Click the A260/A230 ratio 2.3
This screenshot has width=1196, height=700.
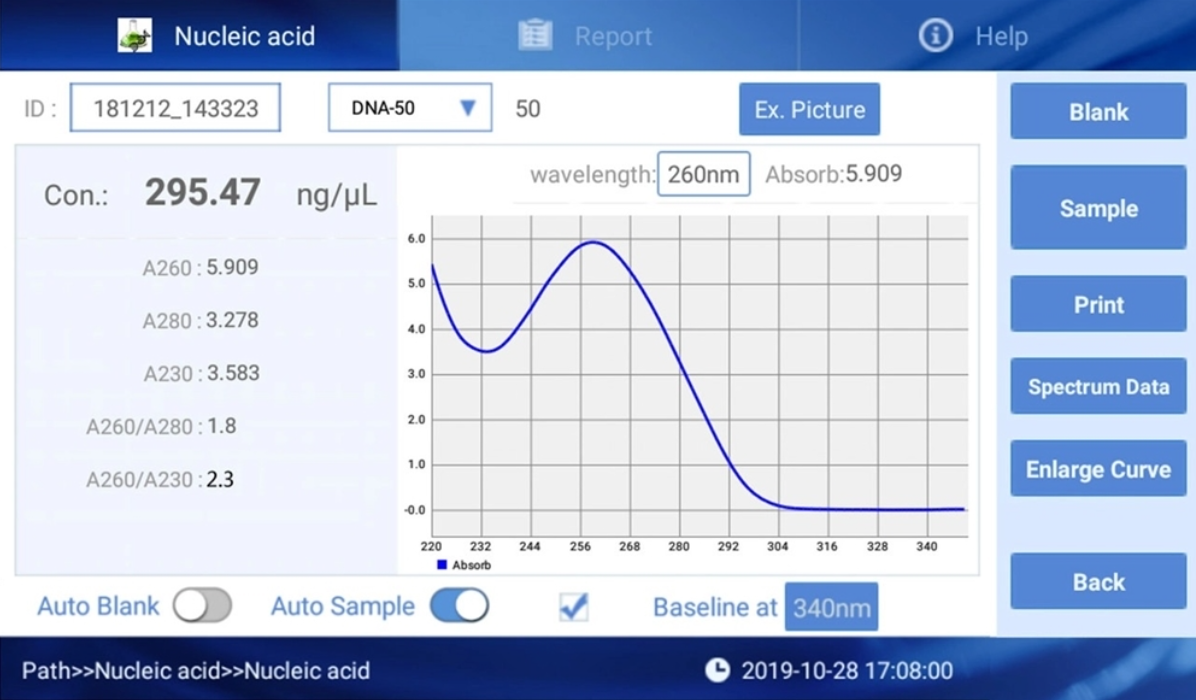(220, 479)
